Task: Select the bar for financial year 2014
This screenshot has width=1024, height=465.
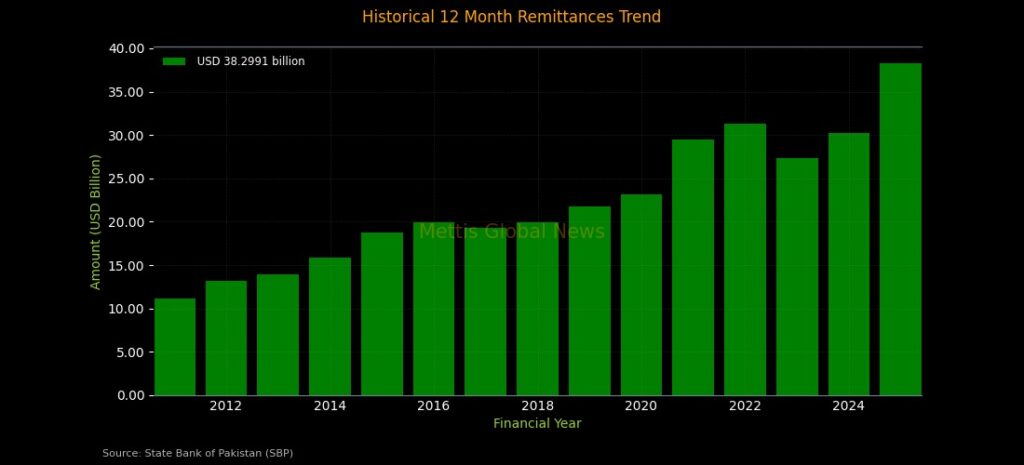Action: [x=330, y=326]
